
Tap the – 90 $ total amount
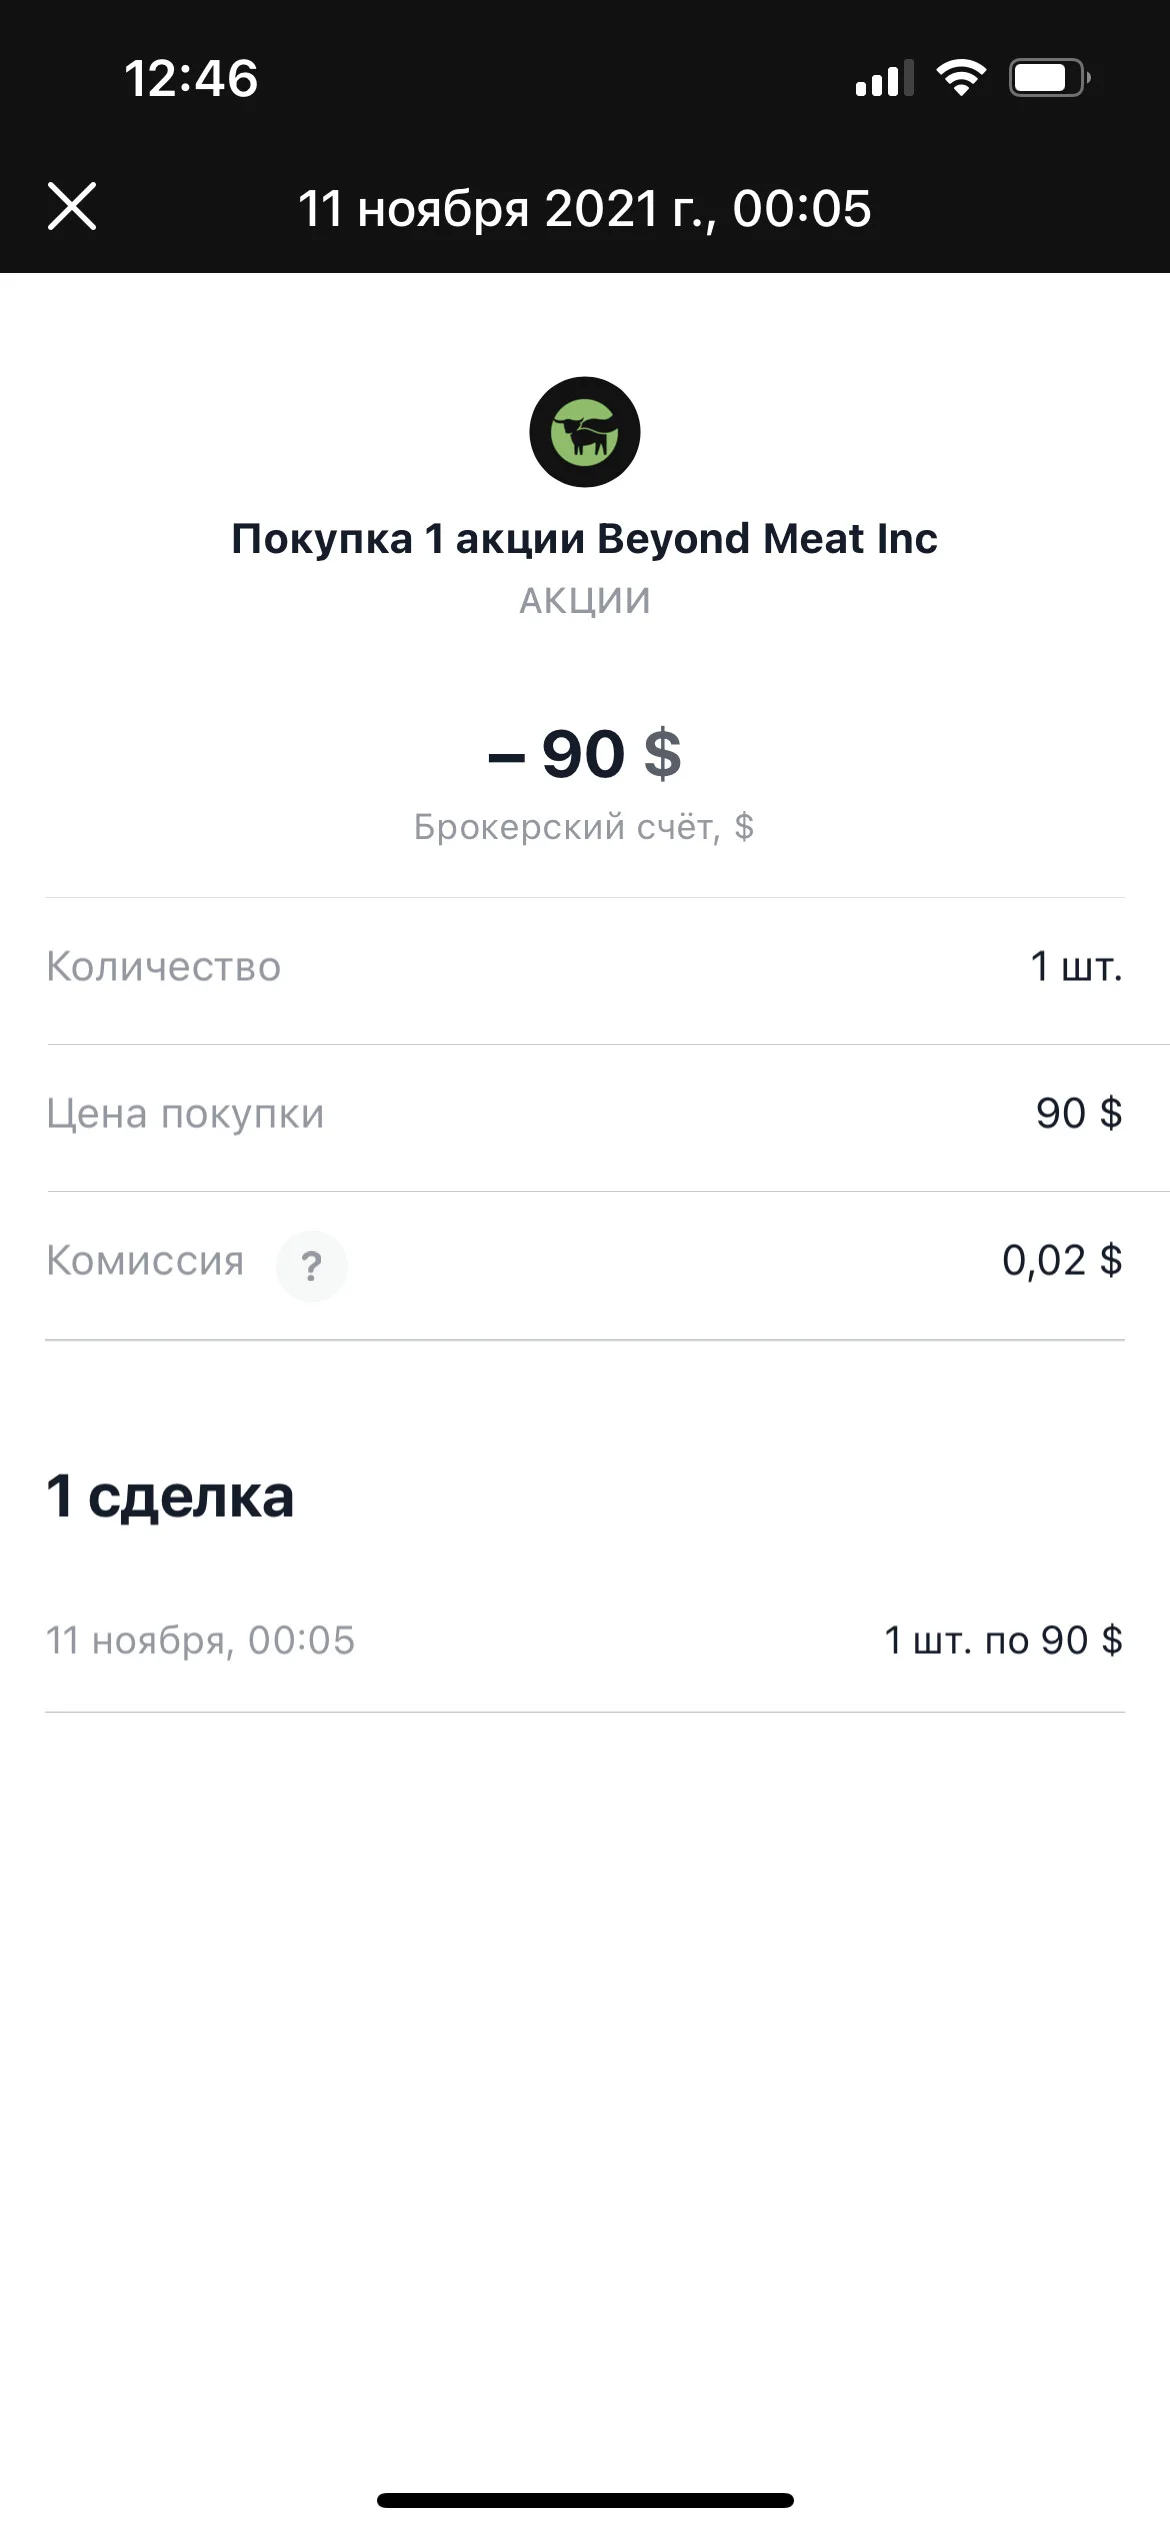585,754
